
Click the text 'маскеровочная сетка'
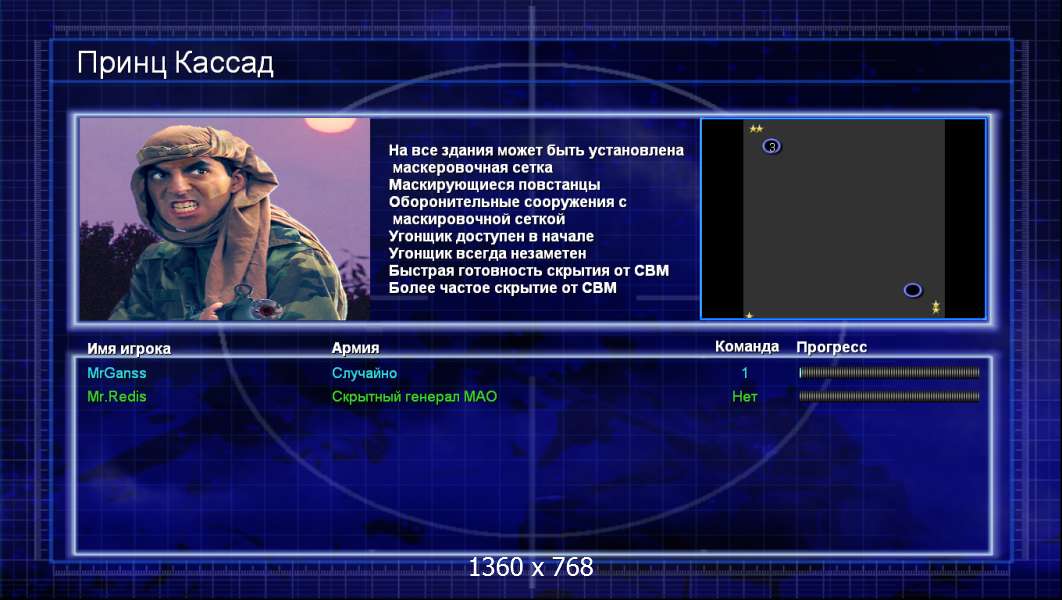(472, 167)
